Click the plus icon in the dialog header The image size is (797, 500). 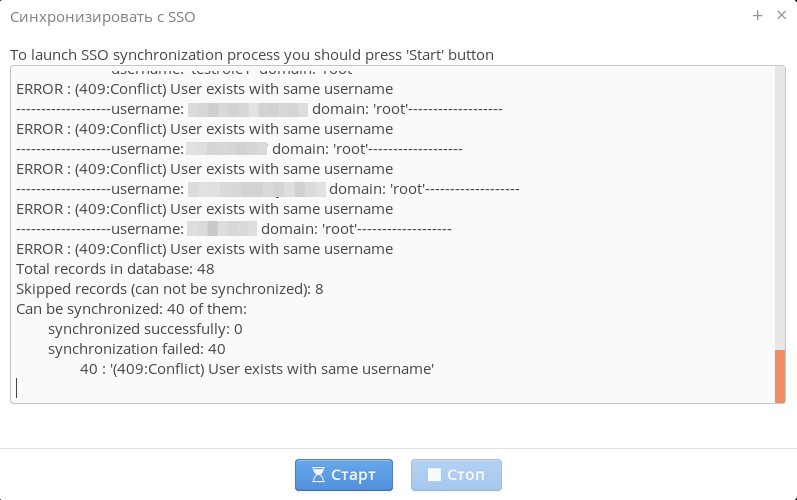[x=758, y=15]
